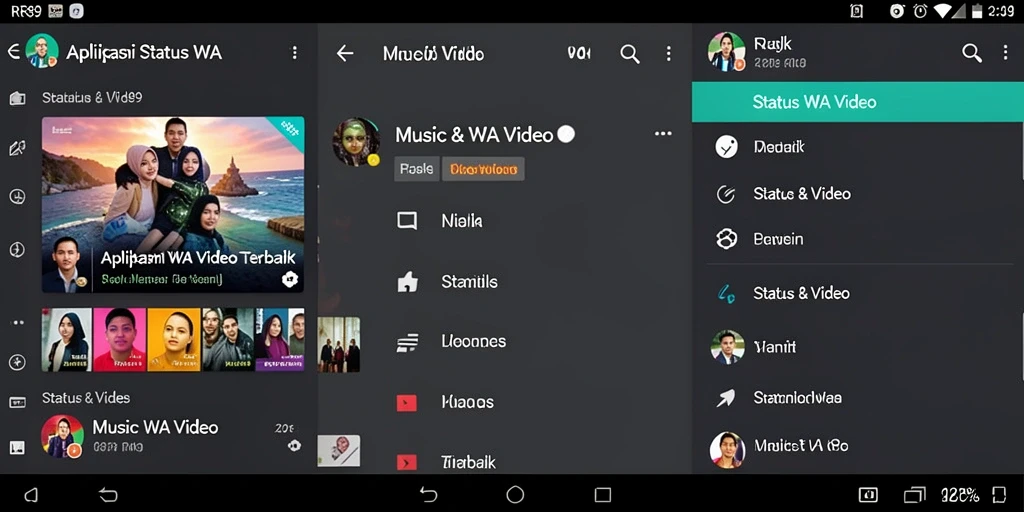The image size is (1024, 512).
Task: Open Music WA Video list row
Action: [x=173, y=437]
